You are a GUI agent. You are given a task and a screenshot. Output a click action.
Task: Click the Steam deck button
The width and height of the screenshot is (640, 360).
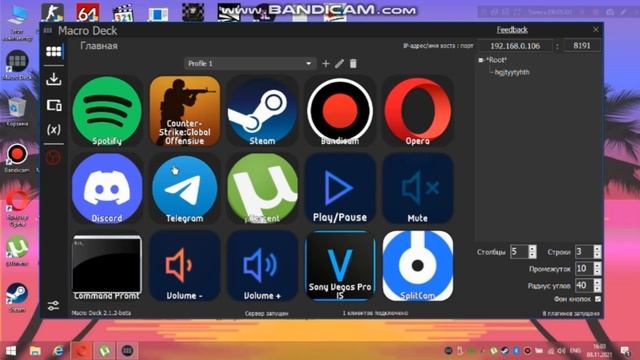click(262, 111)
